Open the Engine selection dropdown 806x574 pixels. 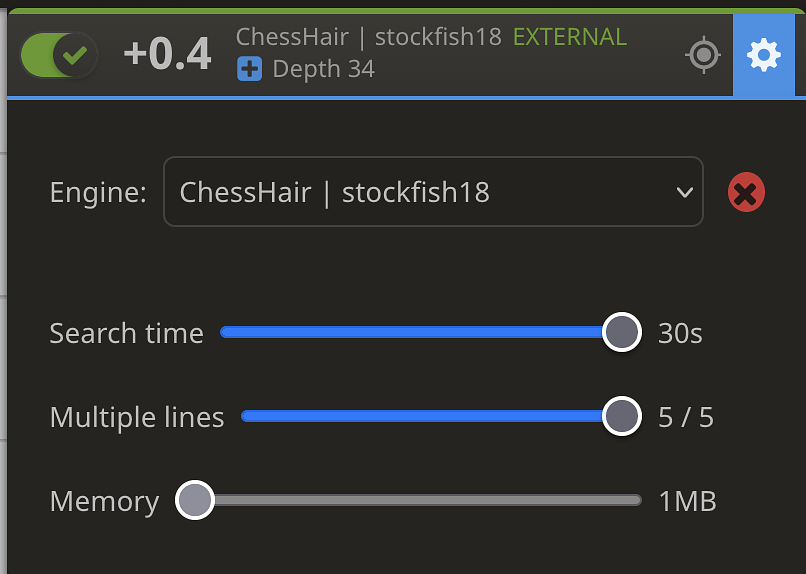(432, 192)
